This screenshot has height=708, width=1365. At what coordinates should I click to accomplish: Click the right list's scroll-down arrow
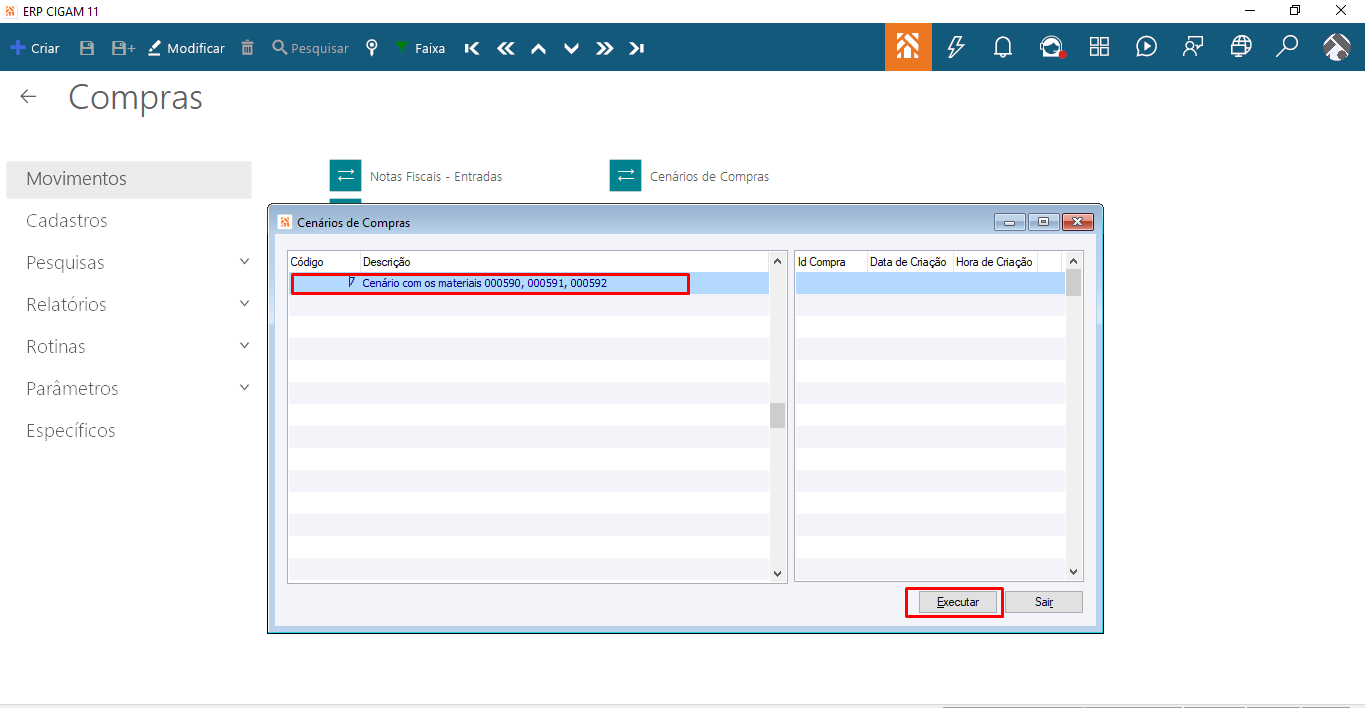(1074, 573)
